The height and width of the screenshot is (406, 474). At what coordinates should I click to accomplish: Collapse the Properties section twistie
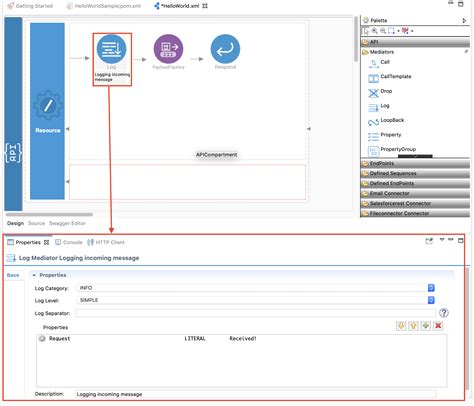coord(34,275)
